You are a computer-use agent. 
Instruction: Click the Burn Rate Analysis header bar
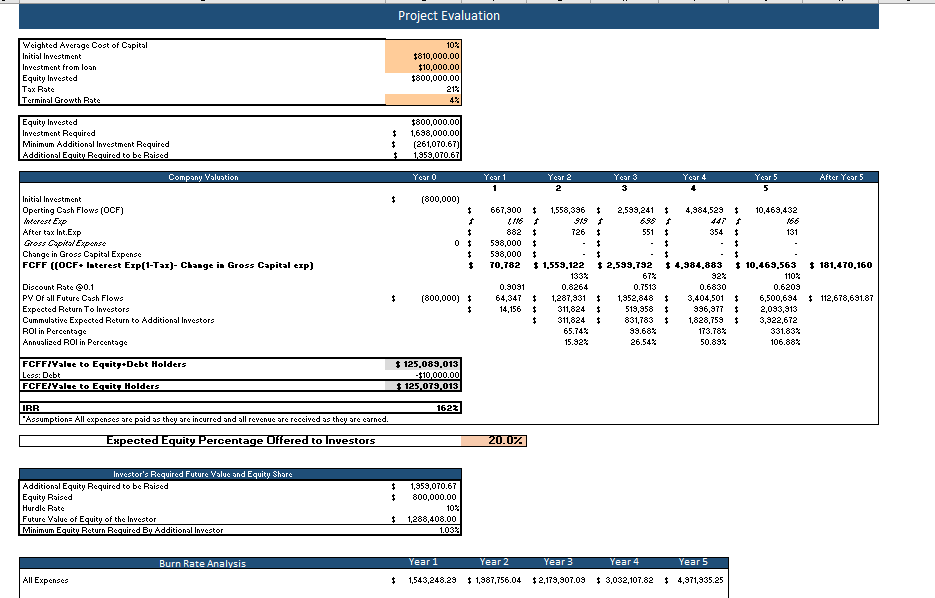pyautogui.click(x=203, y=561)
